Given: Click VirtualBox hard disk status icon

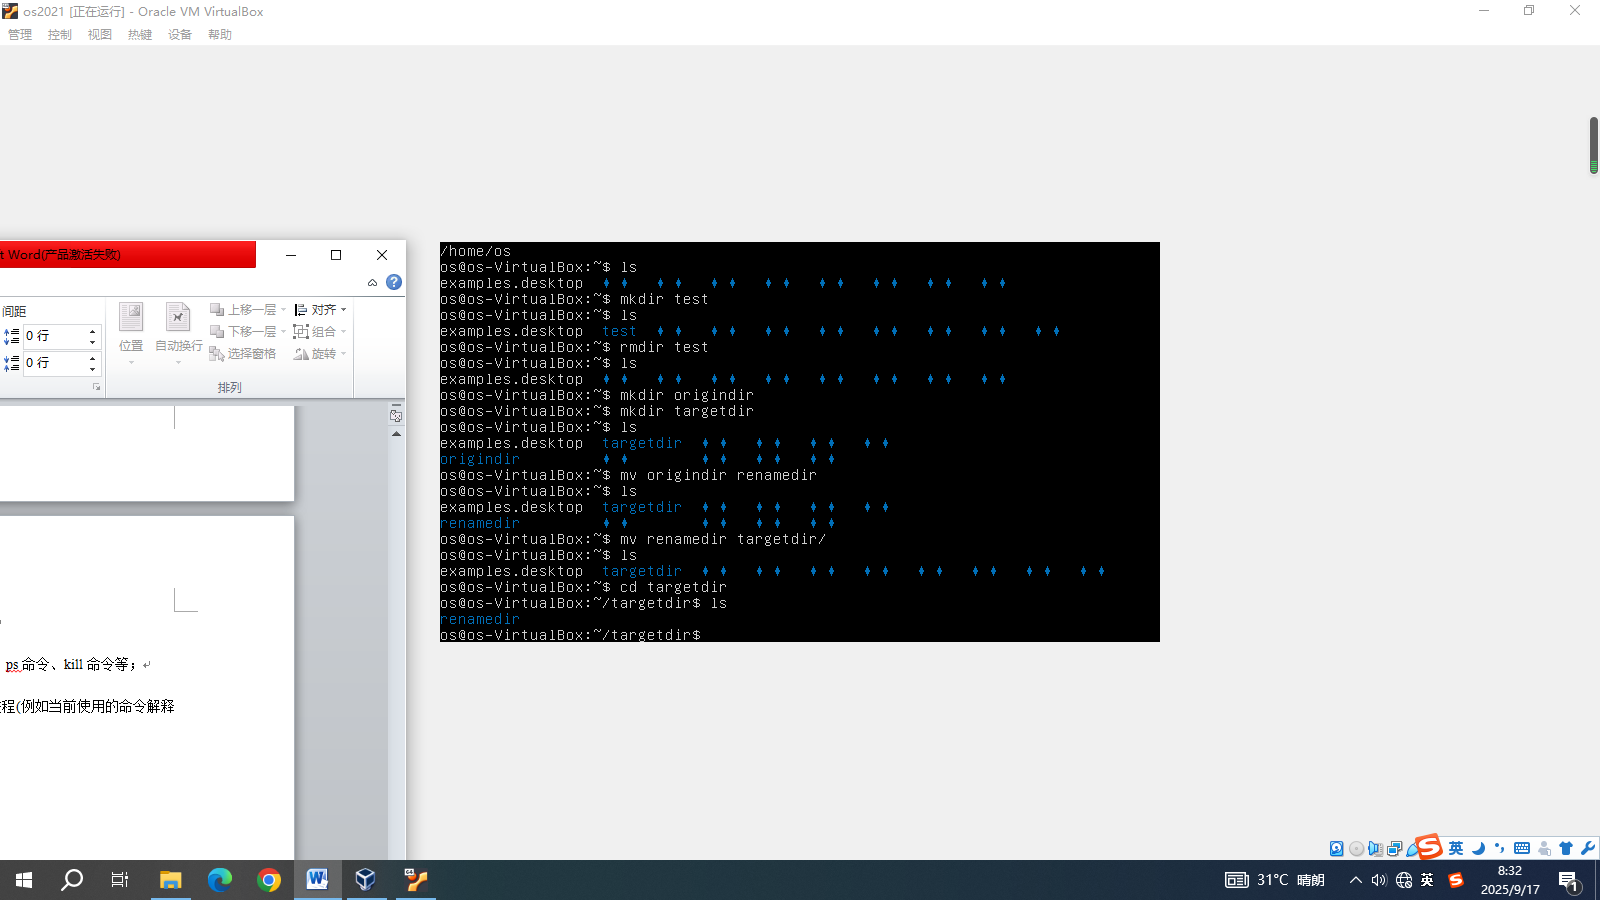Looking at the screenshot, I should (1336, 849).
